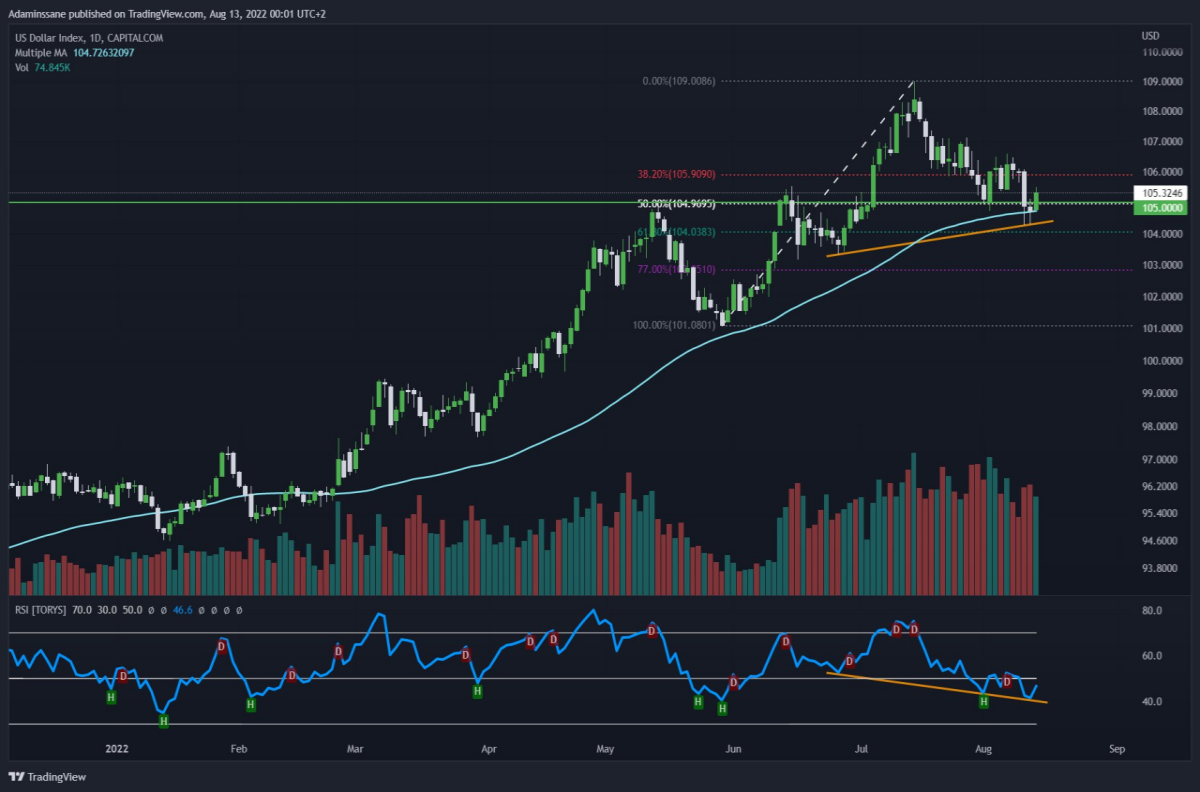The height and width of the screenshot is (792, 1200).
Task: Click the 'Vol 74.845K' volume label
Action: (42, 67)
